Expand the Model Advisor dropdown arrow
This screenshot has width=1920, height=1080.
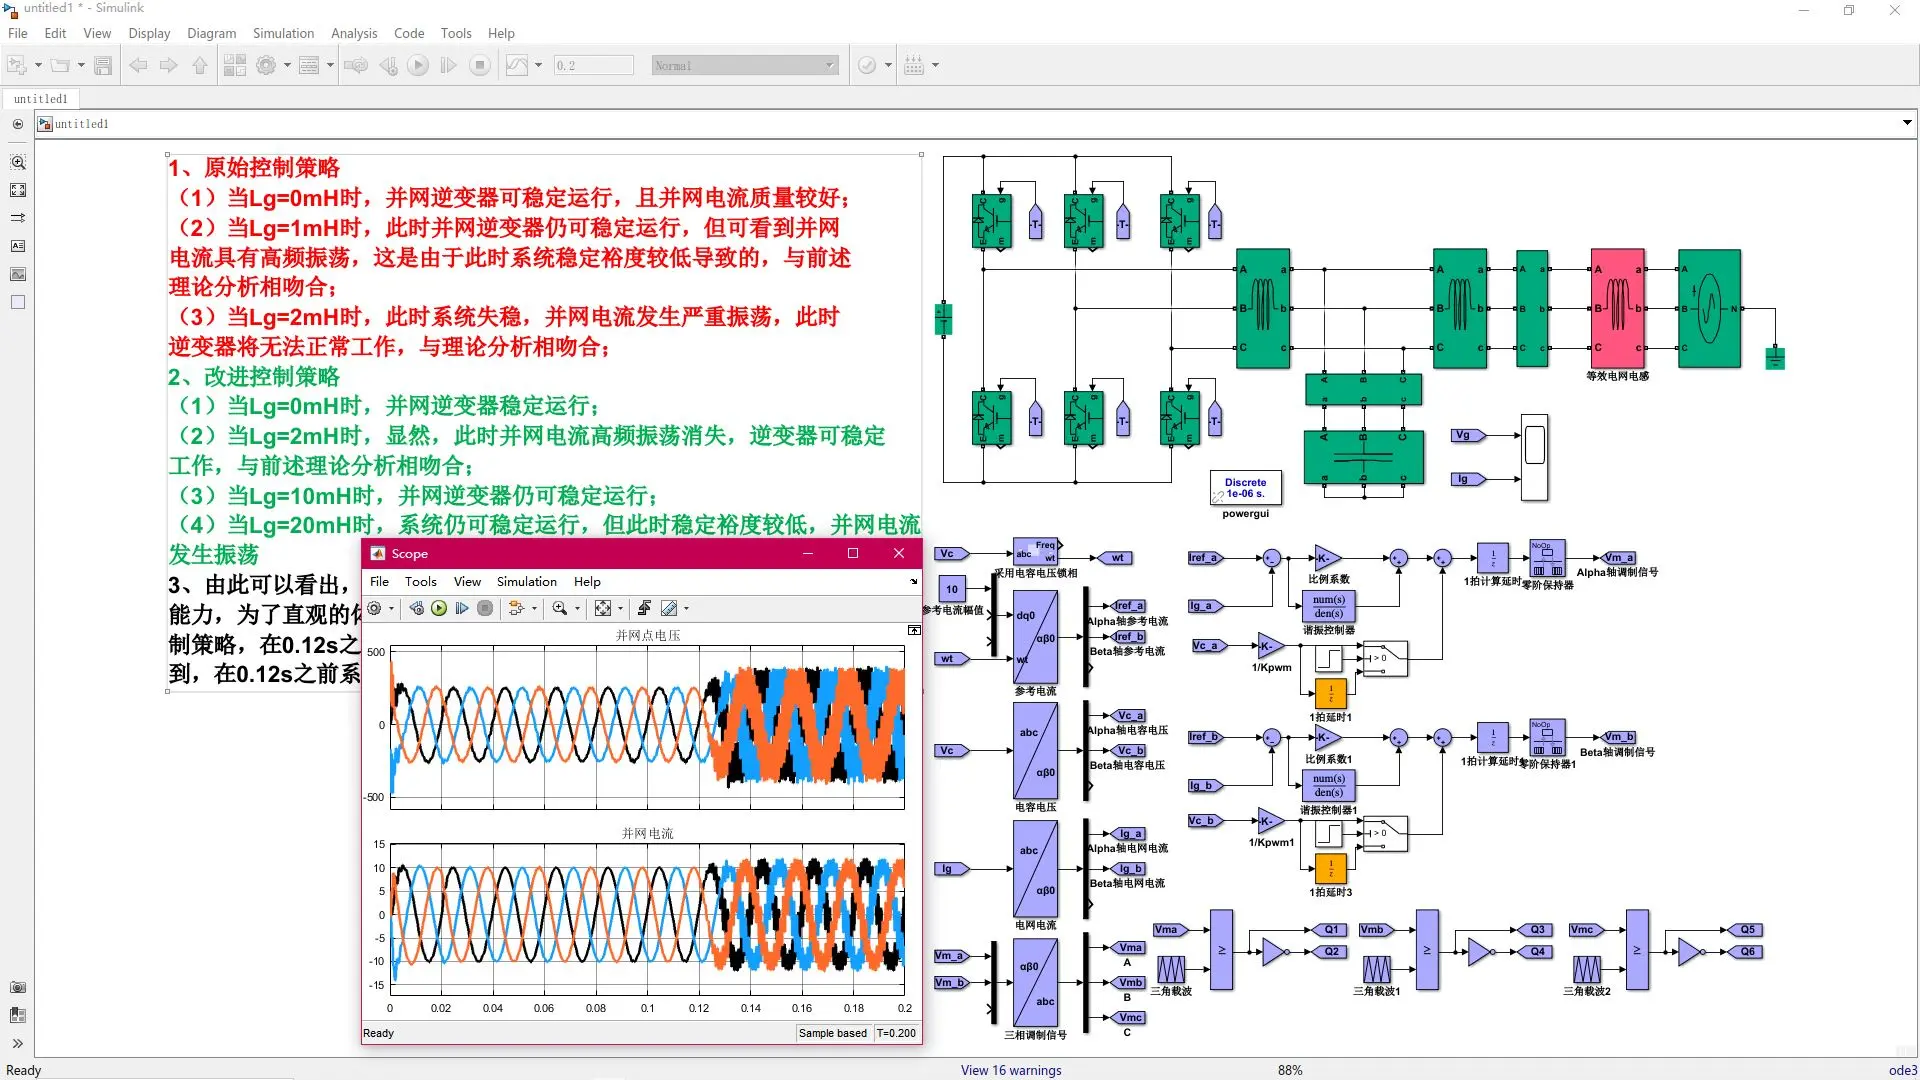point(888,66)
